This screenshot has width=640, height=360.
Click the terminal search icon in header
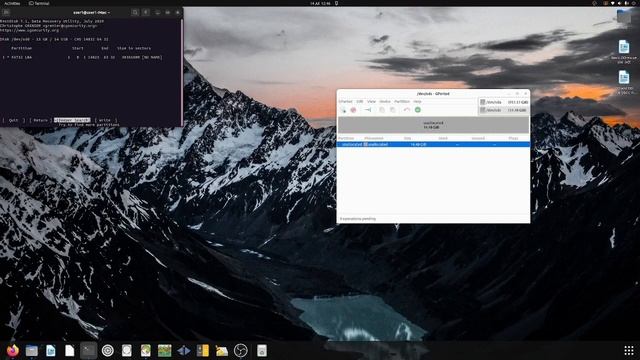tap(135, 12)
